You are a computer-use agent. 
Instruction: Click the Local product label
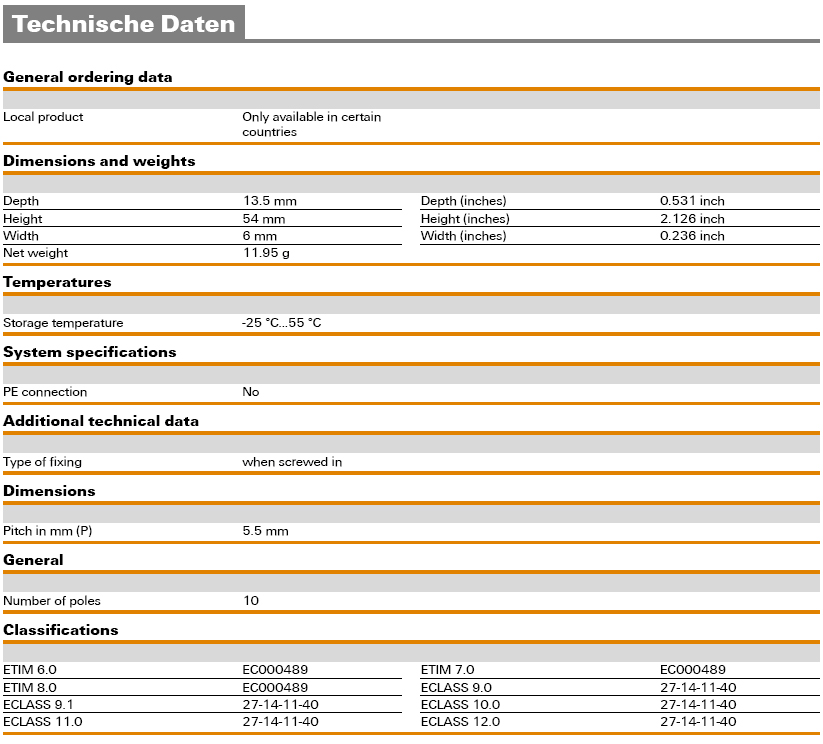[x=43, y=117]
